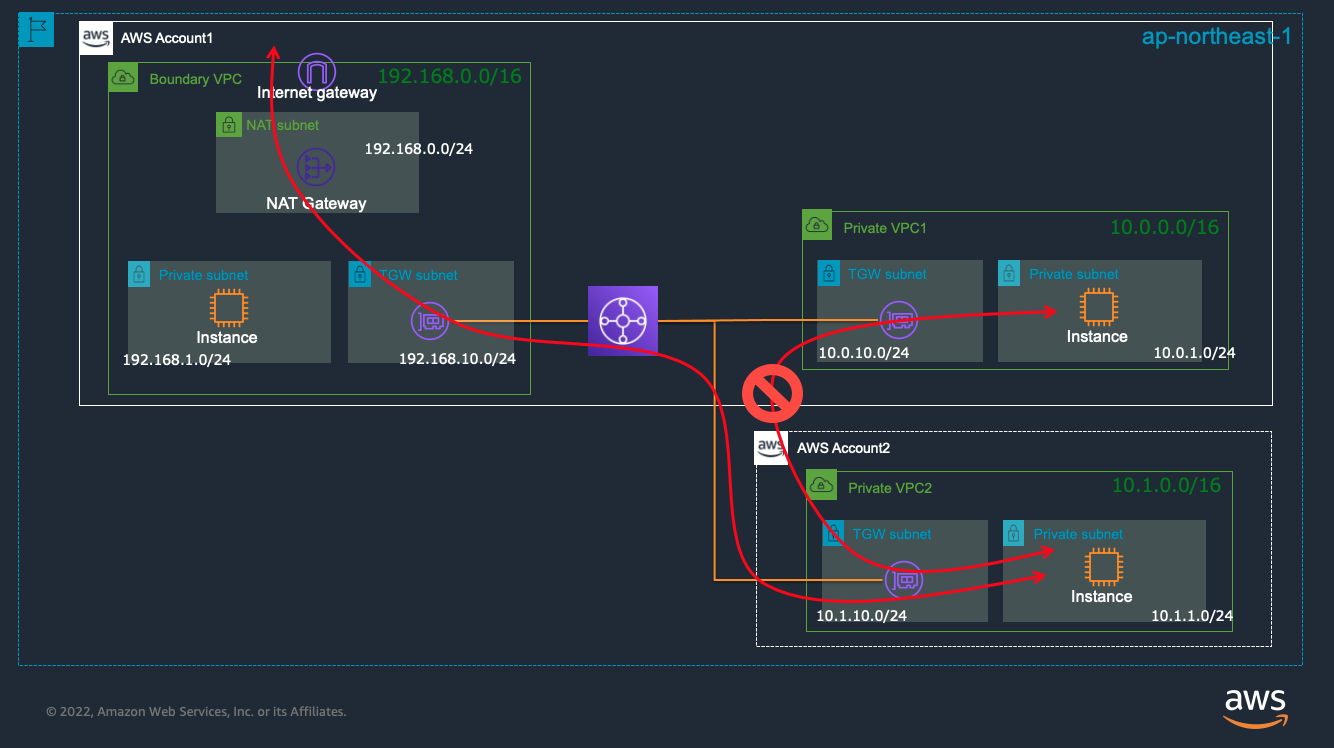Click the Transit Gateway hub icon

click(623, 321)
